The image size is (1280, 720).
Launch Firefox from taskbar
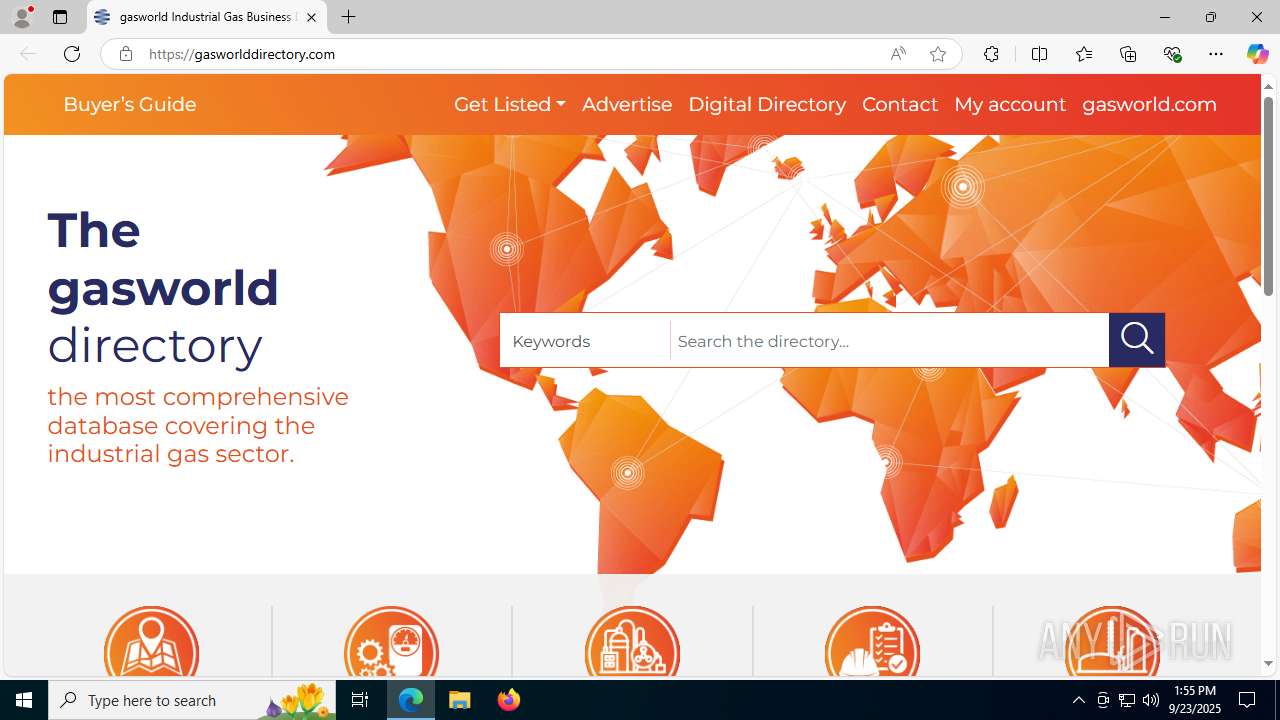(x=508, y=700)
